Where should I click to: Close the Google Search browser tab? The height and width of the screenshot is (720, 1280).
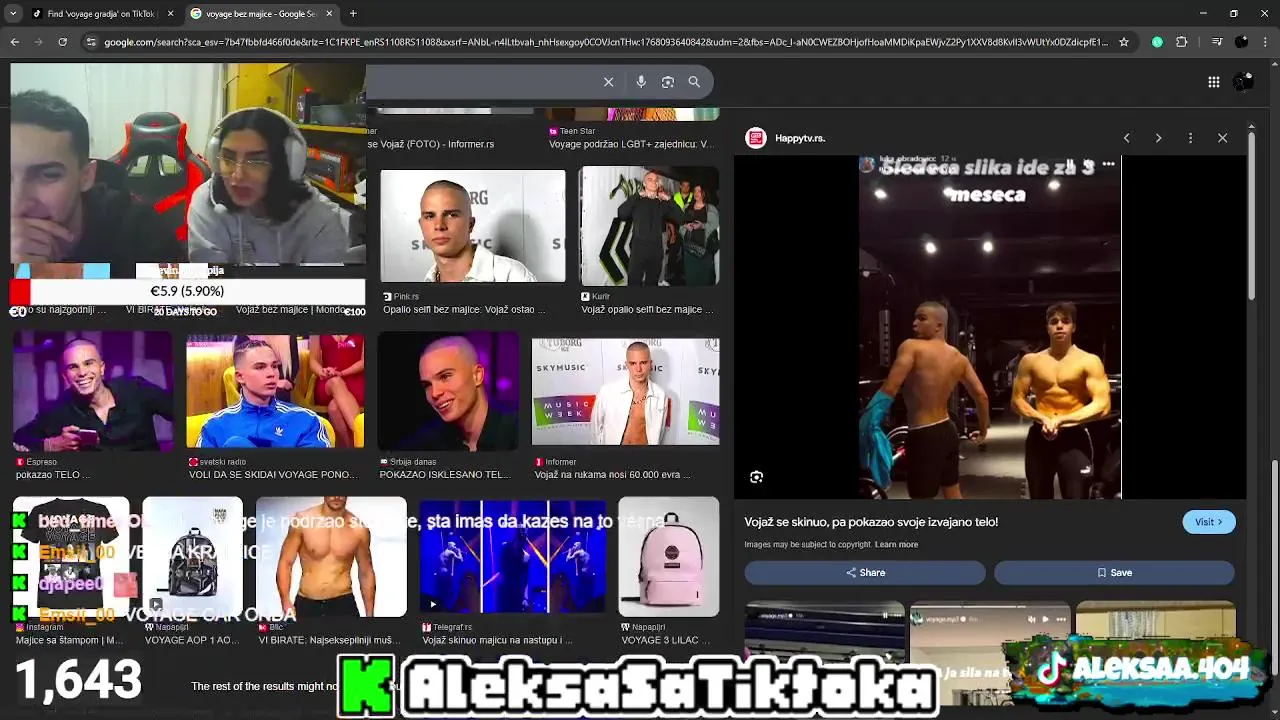pyautogui.click(x=329, y=14)
